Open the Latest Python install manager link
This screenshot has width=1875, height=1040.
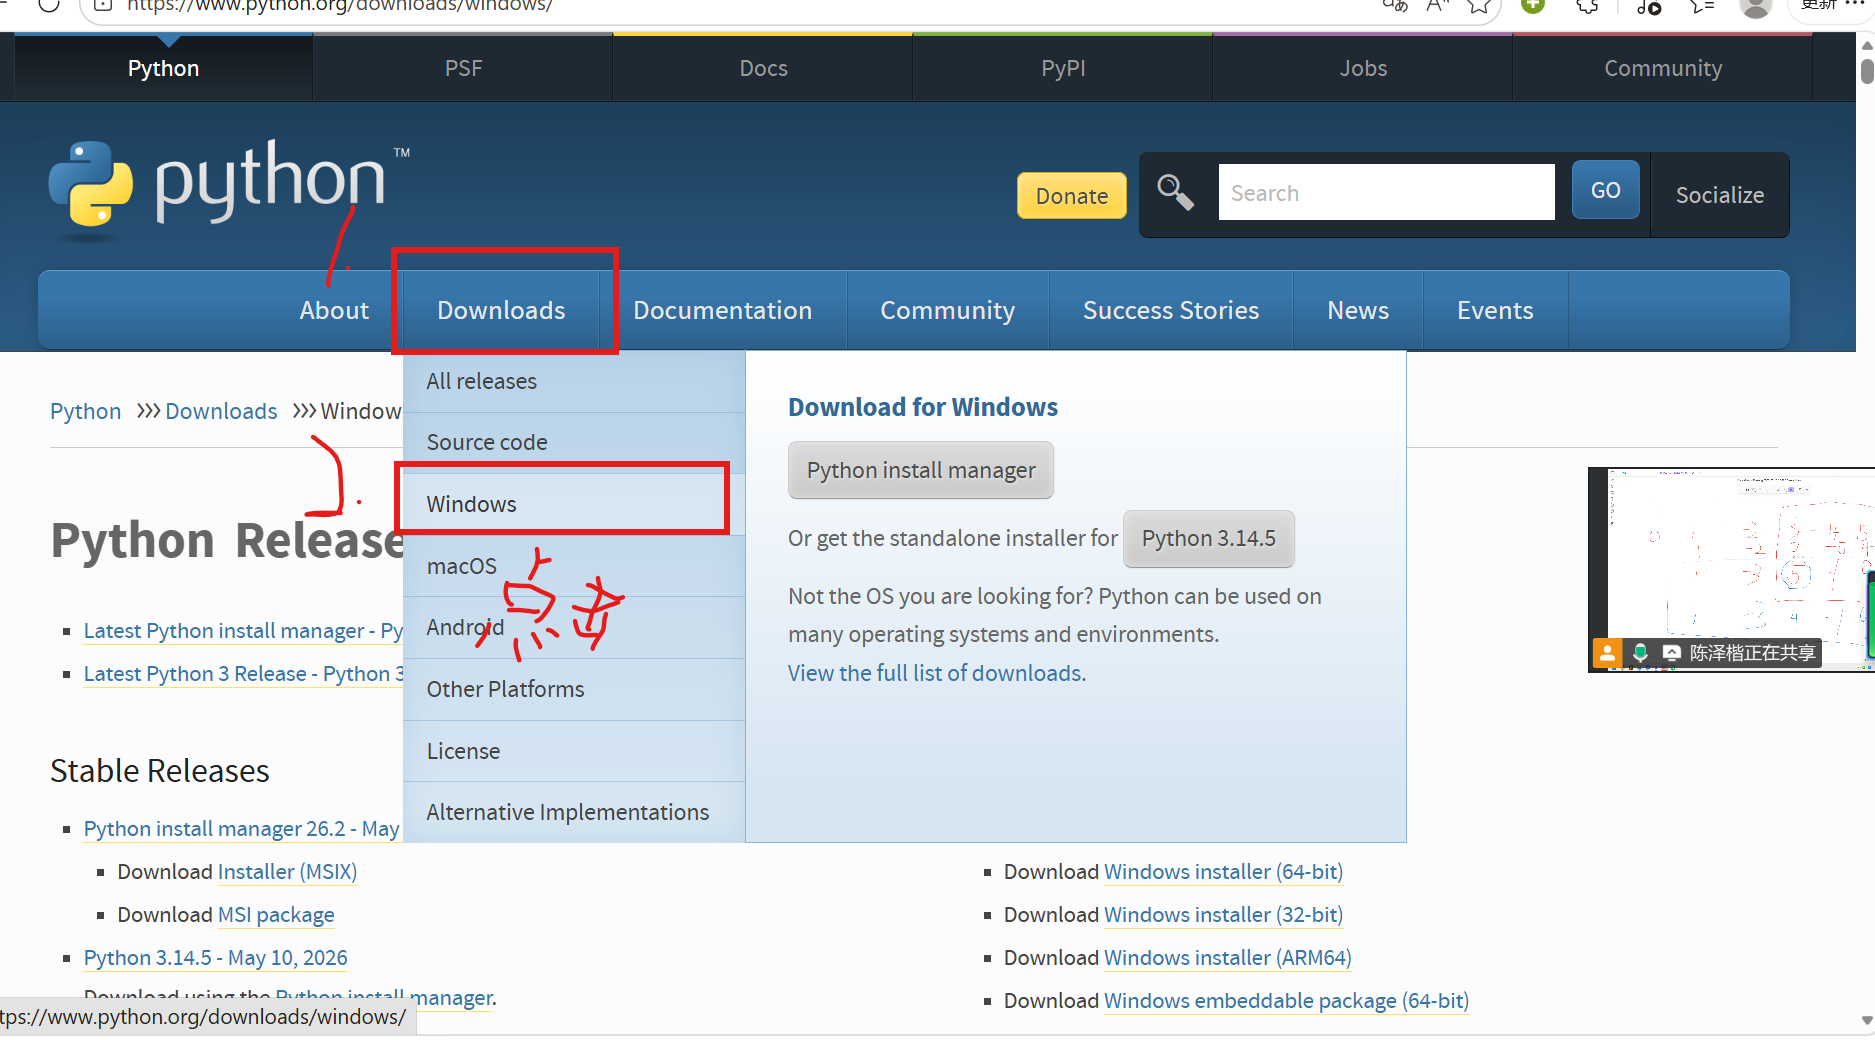pos(243,631)
